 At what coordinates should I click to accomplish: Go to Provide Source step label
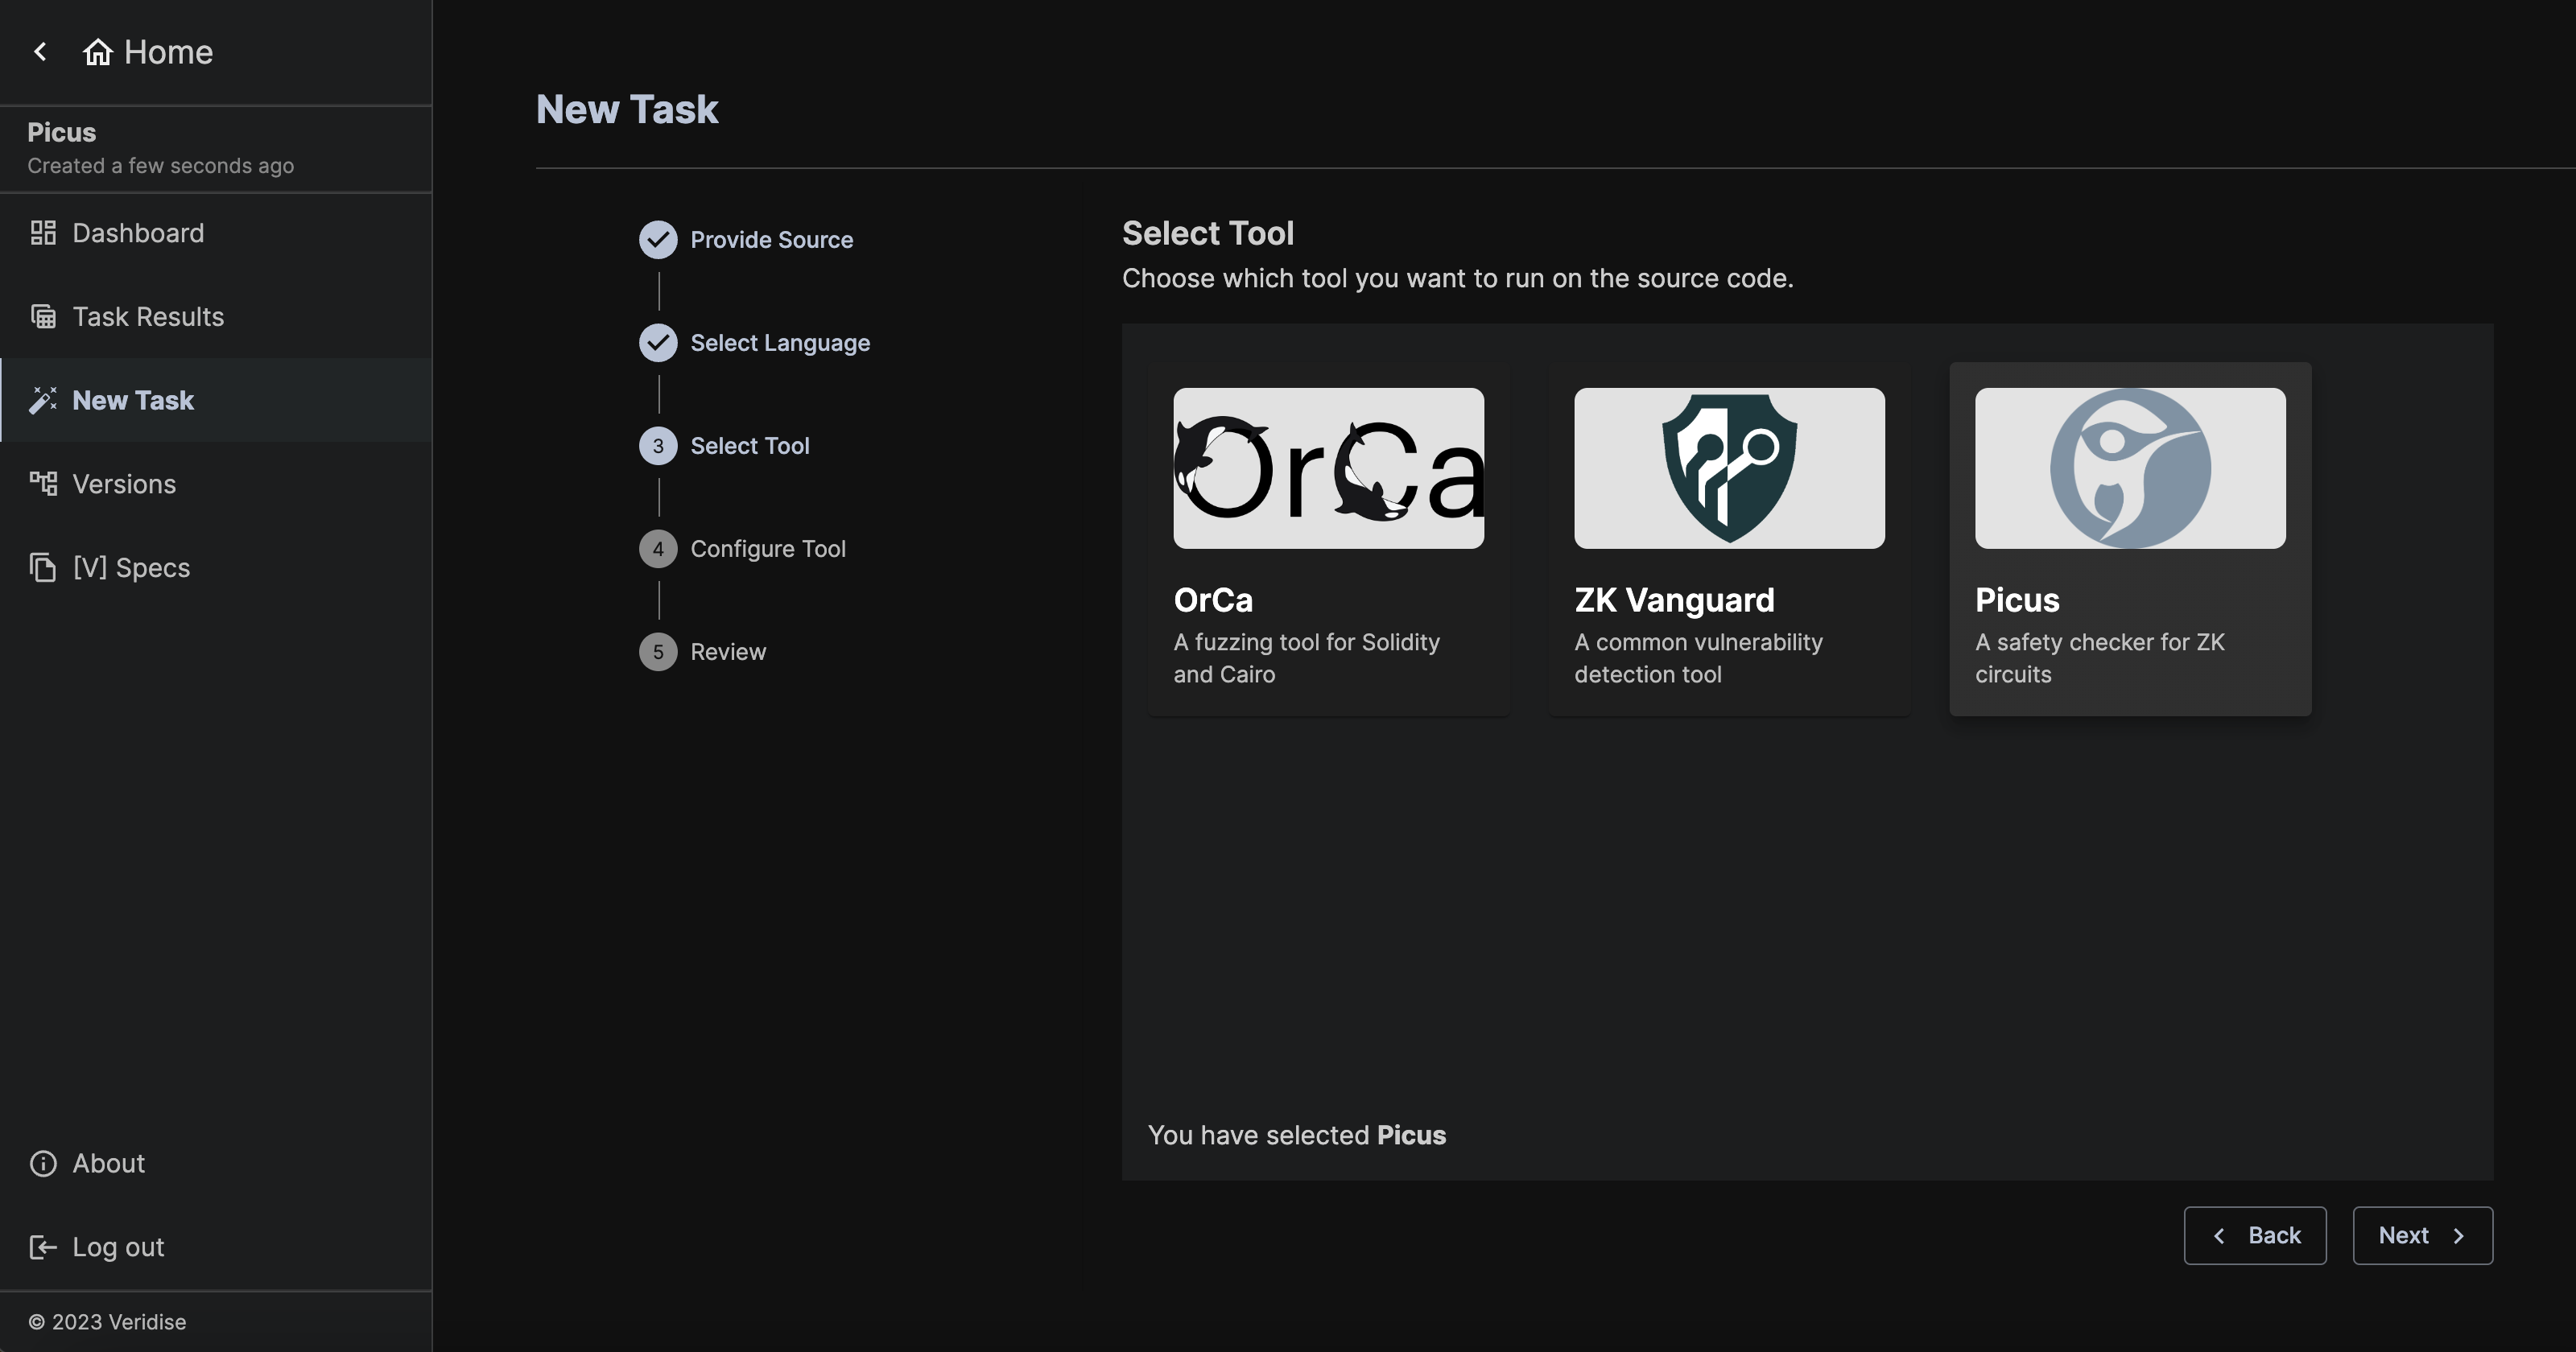coord(771,240)
